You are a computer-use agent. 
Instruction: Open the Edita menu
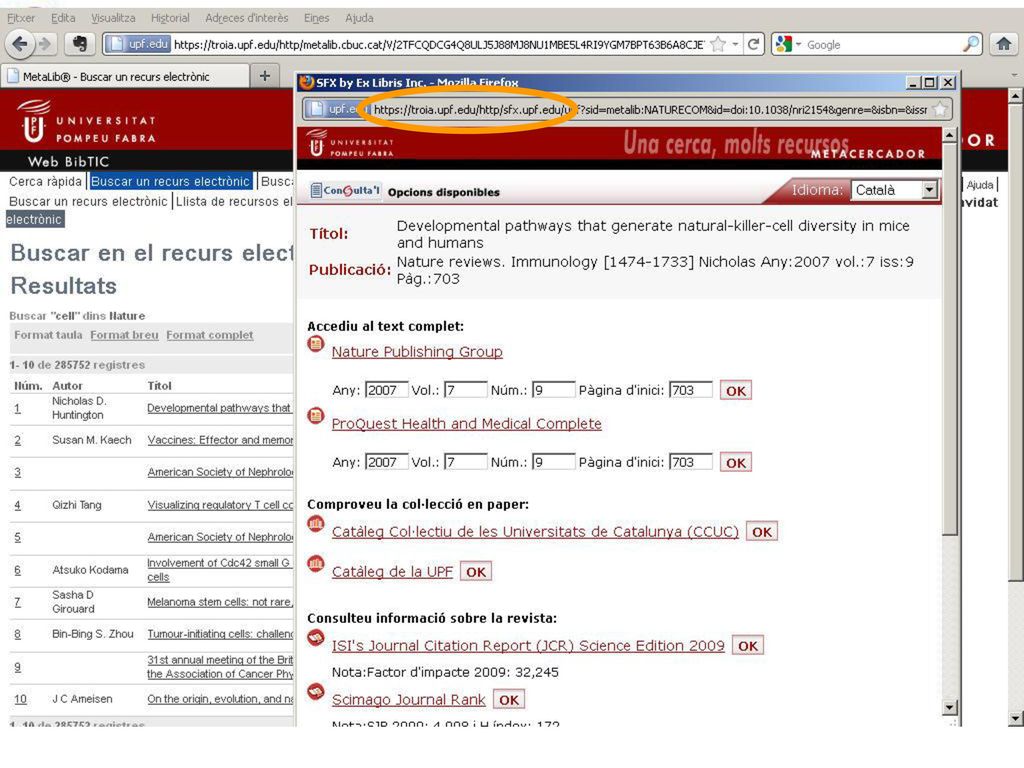click(x=63, y=18)
